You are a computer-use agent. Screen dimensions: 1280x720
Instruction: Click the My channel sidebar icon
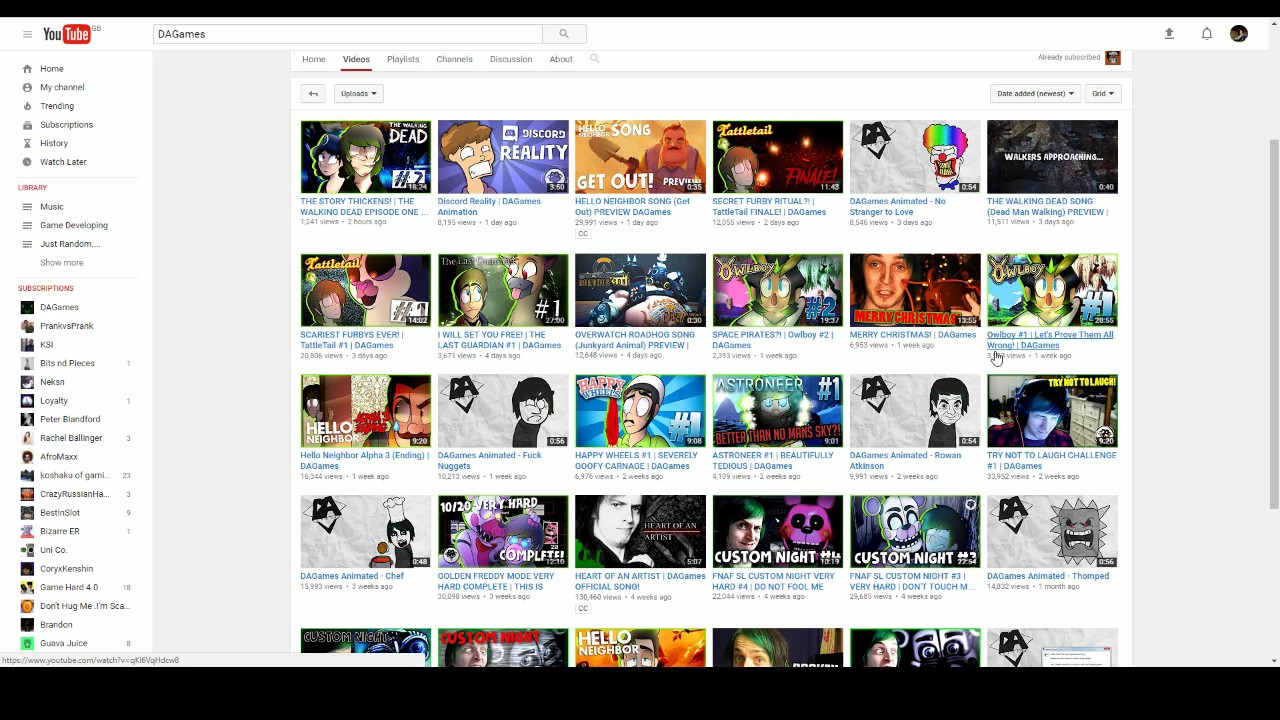(x=27, y=87)
